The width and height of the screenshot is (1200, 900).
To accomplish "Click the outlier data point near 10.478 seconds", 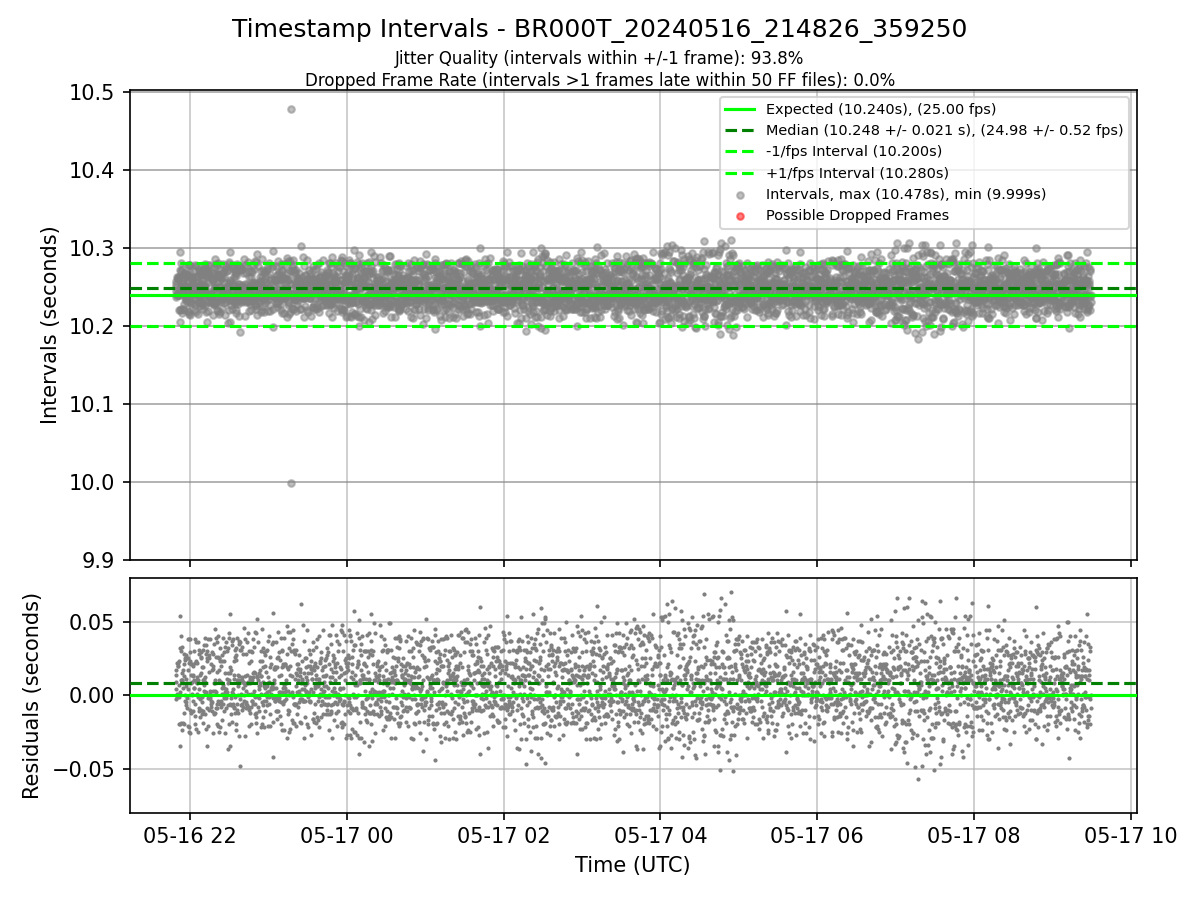I will [291, 109].
